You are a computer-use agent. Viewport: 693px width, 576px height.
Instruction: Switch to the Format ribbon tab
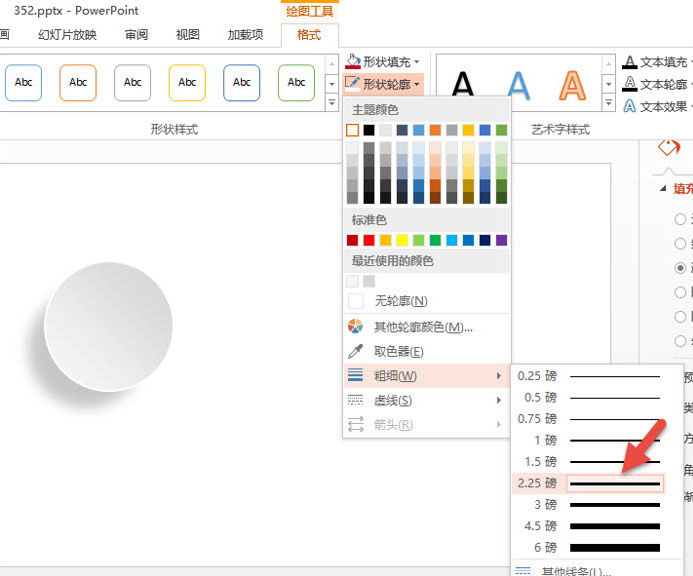[x=309, y=35]
